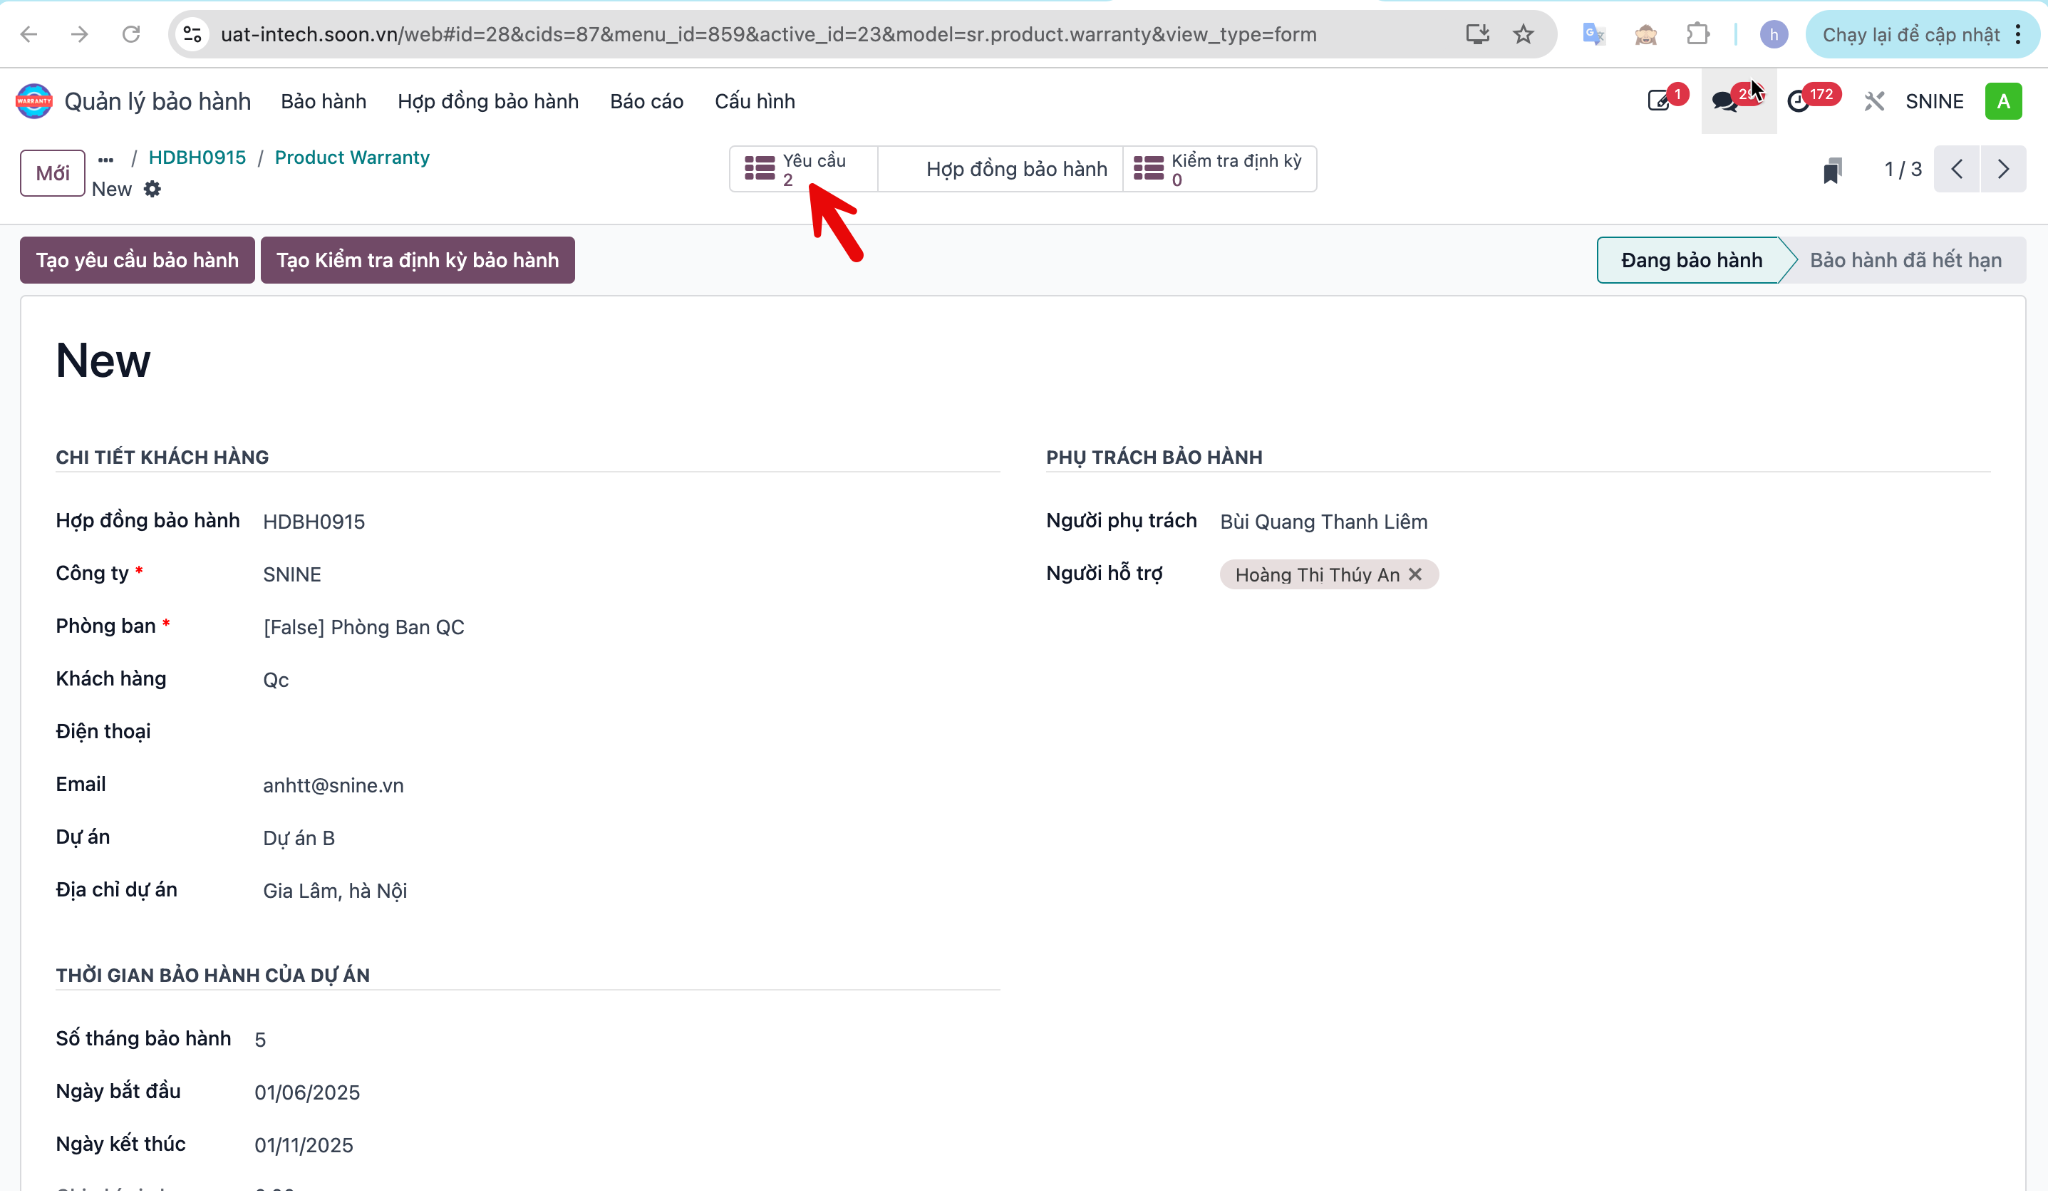The height and width of the screenshot is (1191, 2048).
Task: Remove the Hoàng Thi Thúy An tag
Action: 1415,574
